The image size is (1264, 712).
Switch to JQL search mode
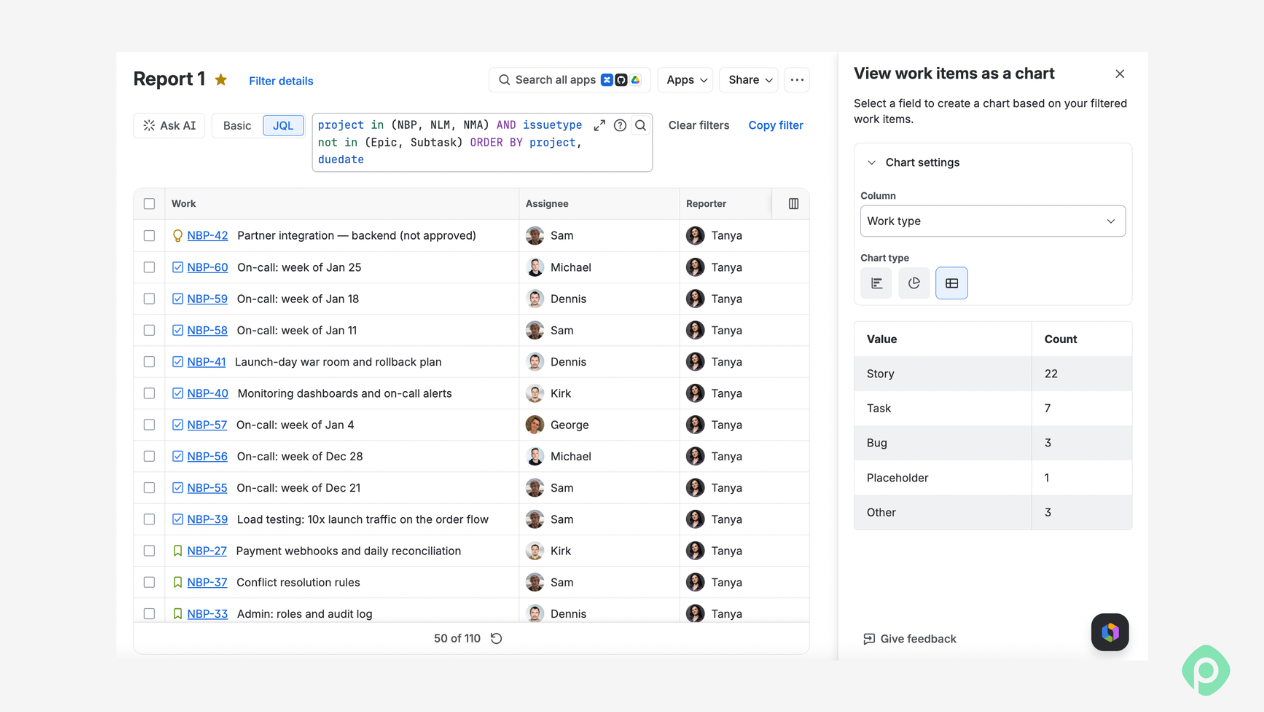click(283, 125)
